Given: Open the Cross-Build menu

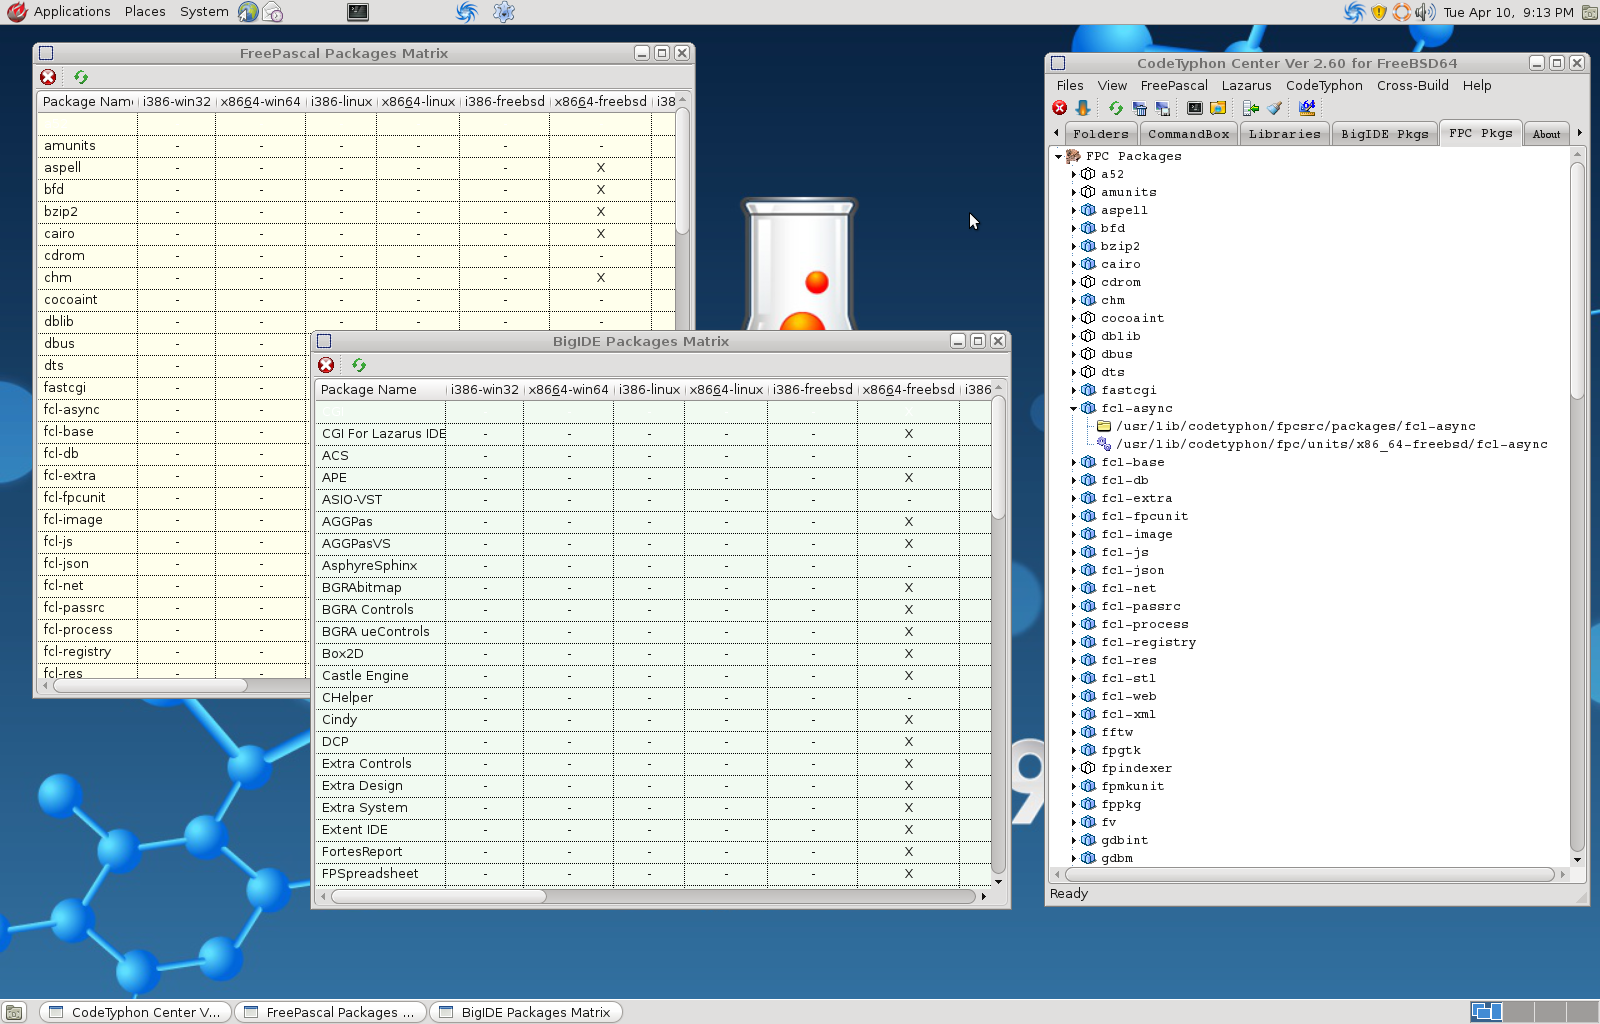Looking at the screenshot, I should pos(1412,85).
